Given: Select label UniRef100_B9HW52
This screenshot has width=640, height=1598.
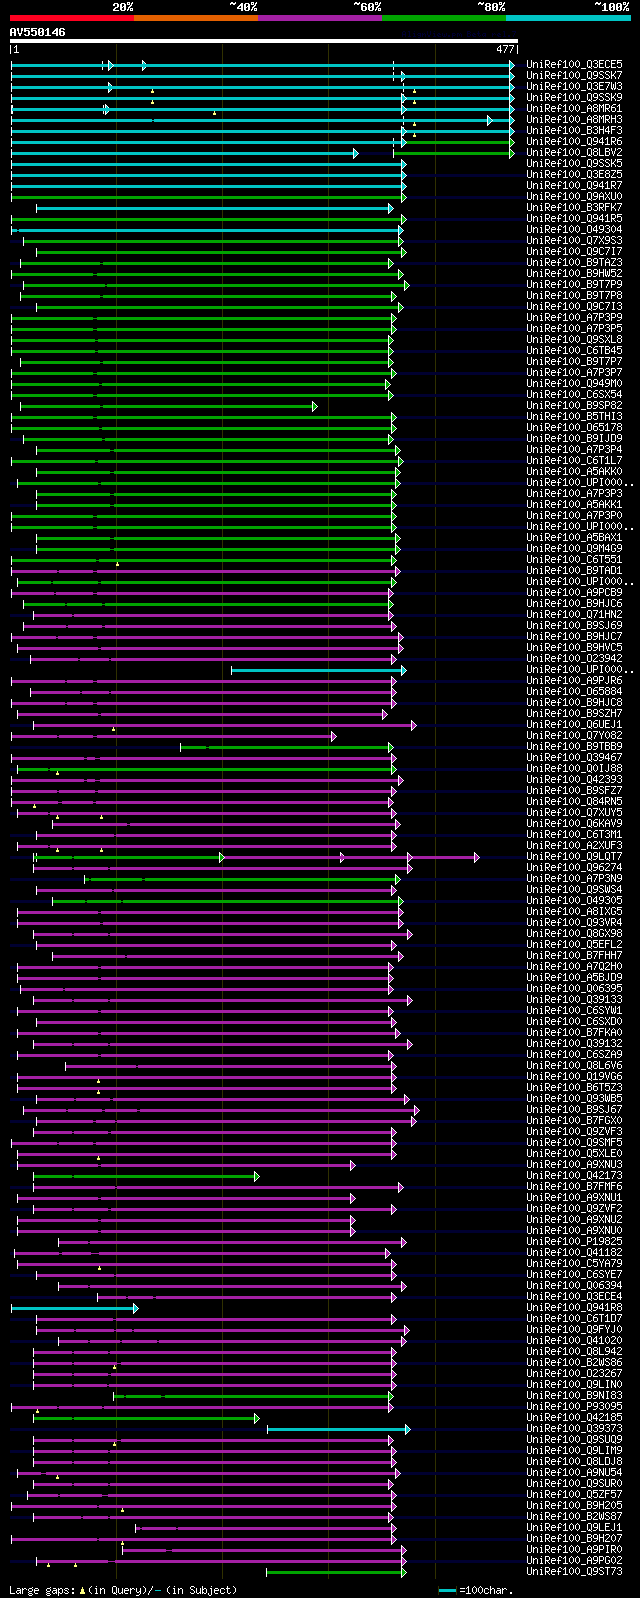Looking at the screenshot, I should coord(574,273).
